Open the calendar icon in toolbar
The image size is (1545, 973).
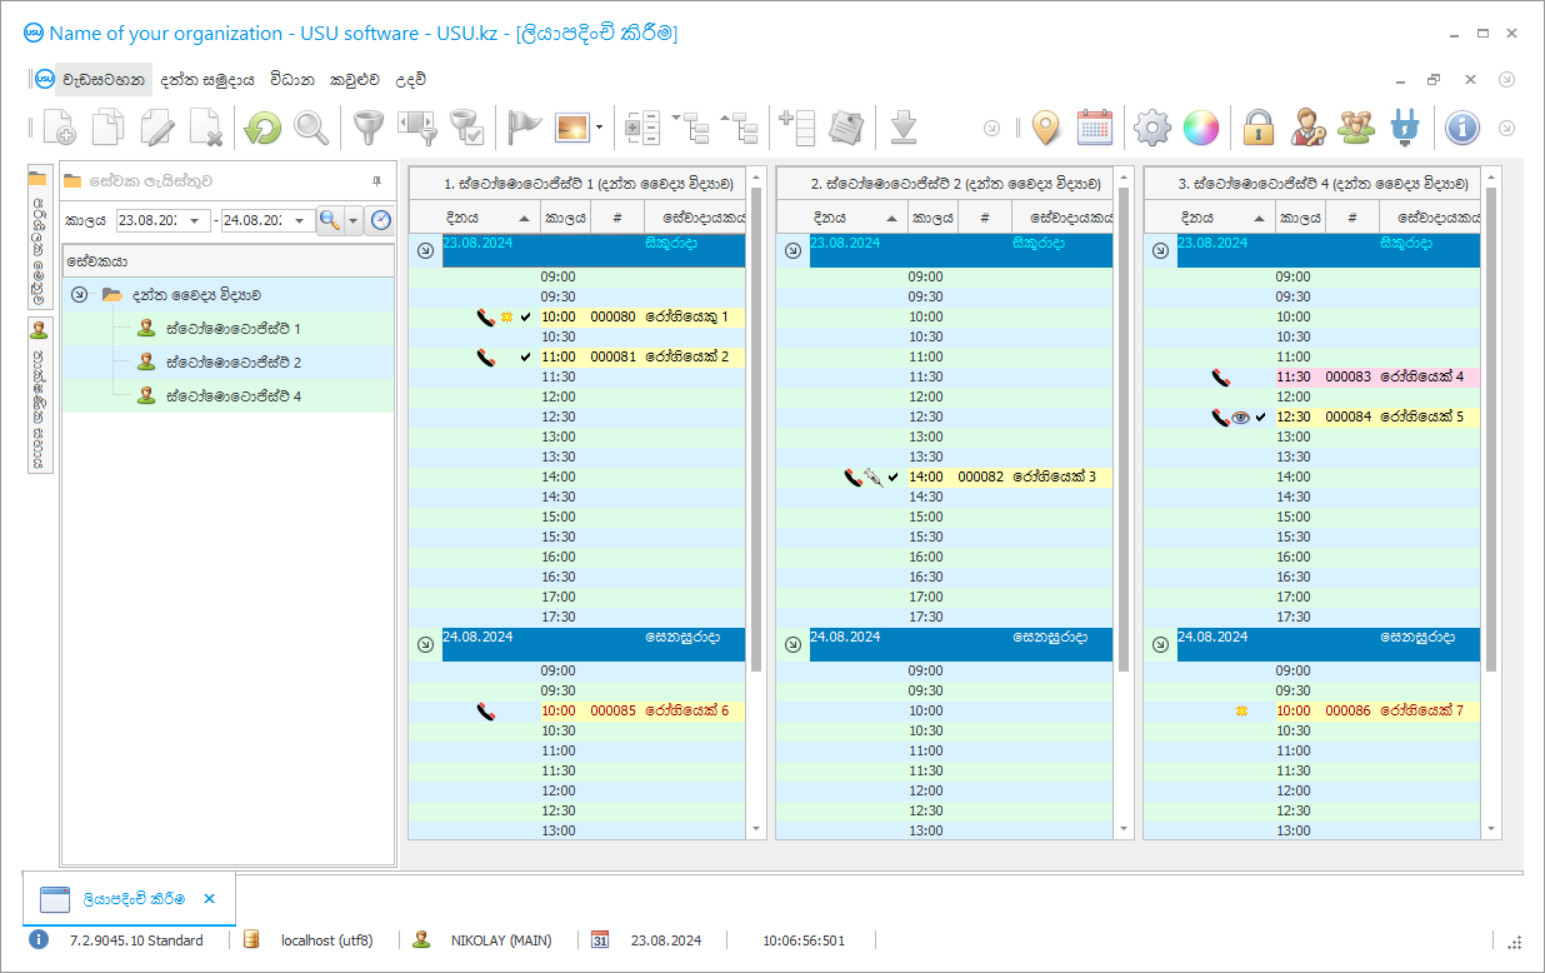1095,128
